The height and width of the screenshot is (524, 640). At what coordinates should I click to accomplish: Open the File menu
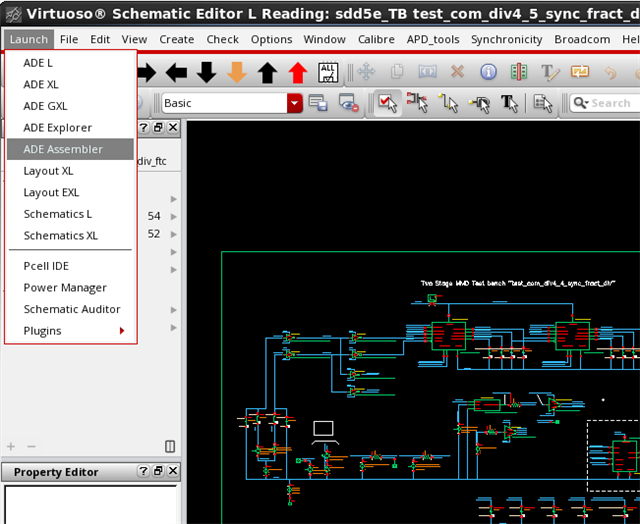(69, 39)
